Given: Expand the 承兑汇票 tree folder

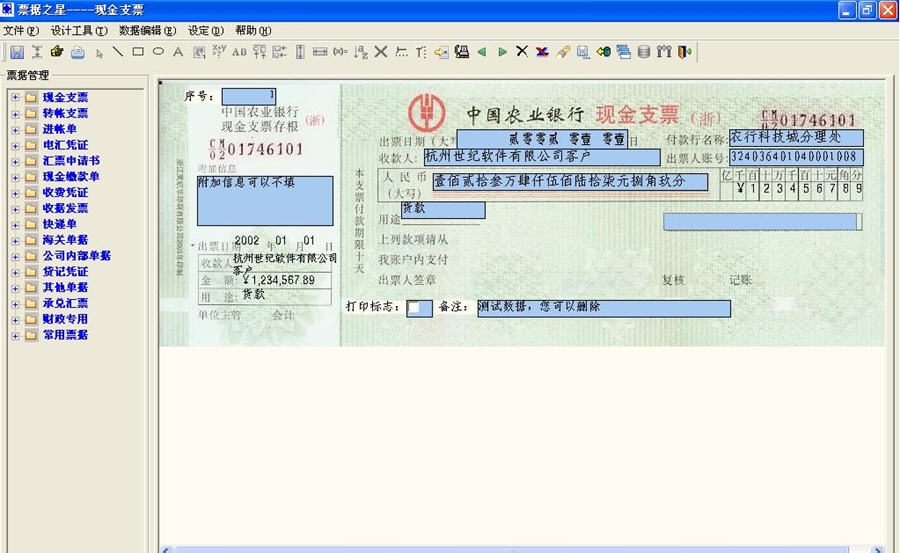Looking at the screenshot, I should [15, 304].
